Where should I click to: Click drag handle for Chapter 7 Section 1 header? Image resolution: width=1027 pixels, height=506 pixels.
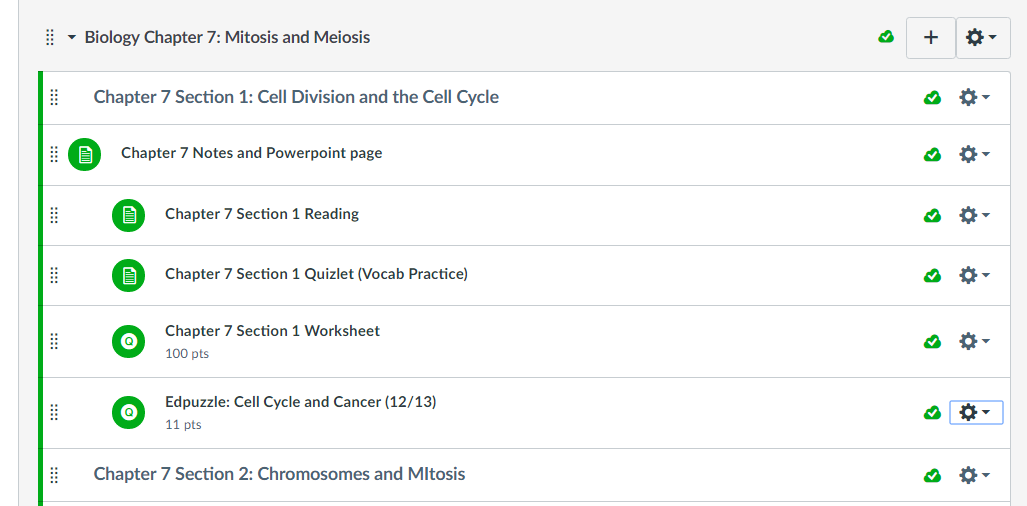54,97
